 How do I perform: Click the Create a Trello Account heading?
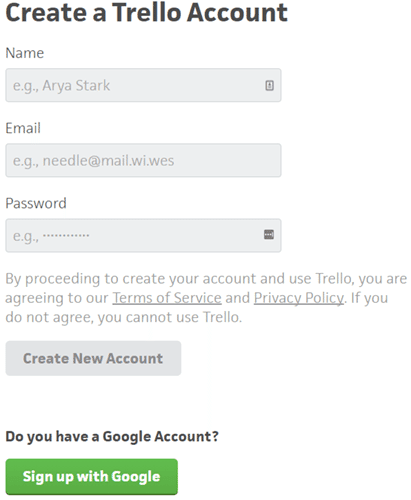[147, 13]
